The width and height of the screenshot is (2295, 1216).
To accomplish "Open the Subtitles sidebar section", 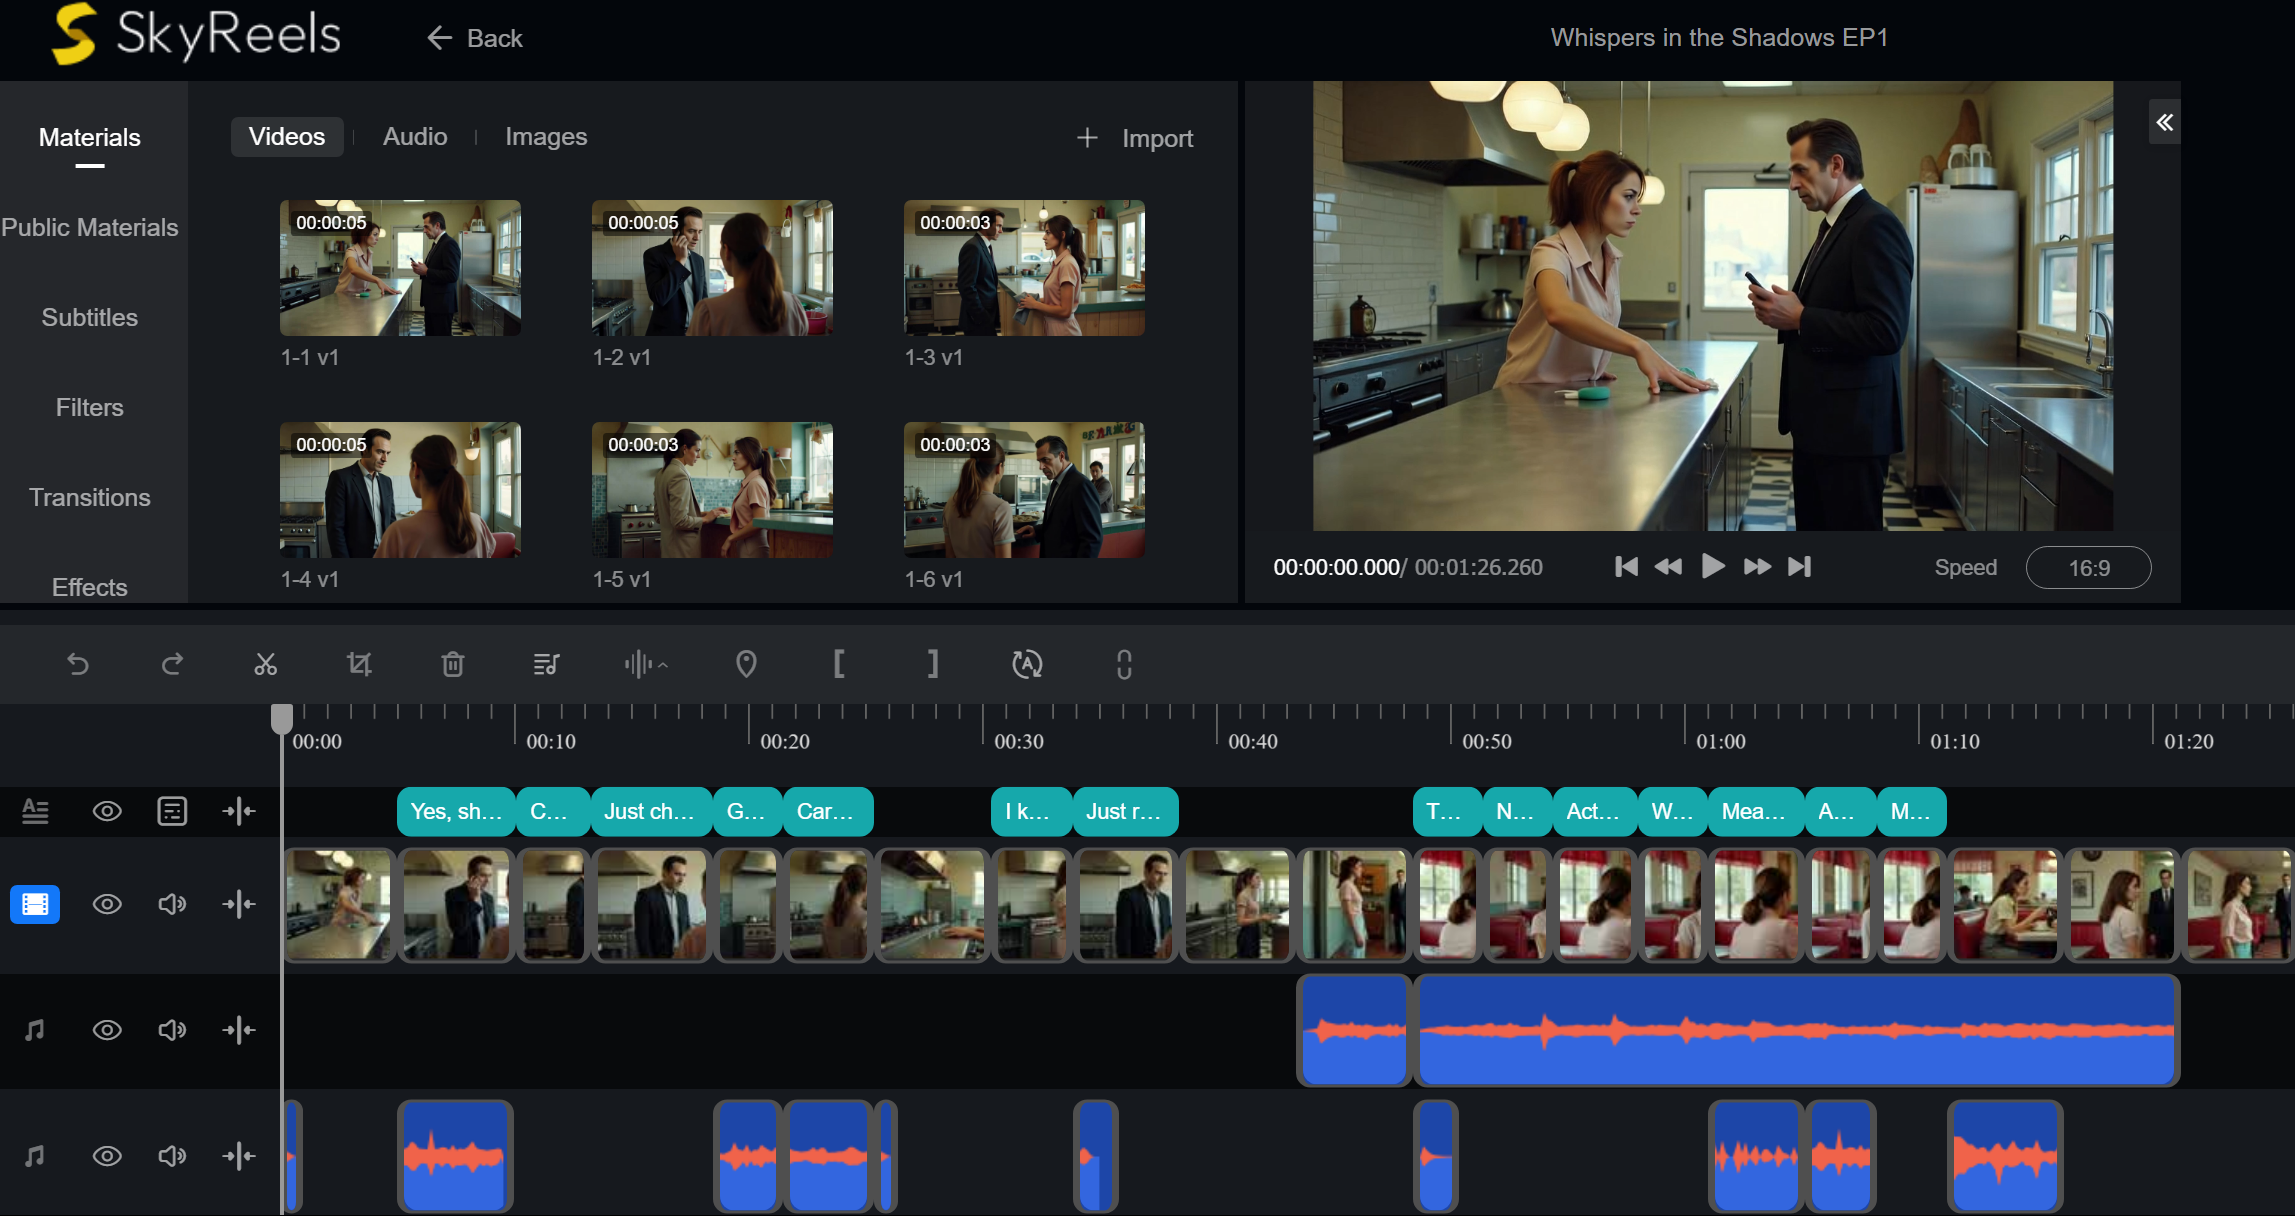I will [90, 318].
